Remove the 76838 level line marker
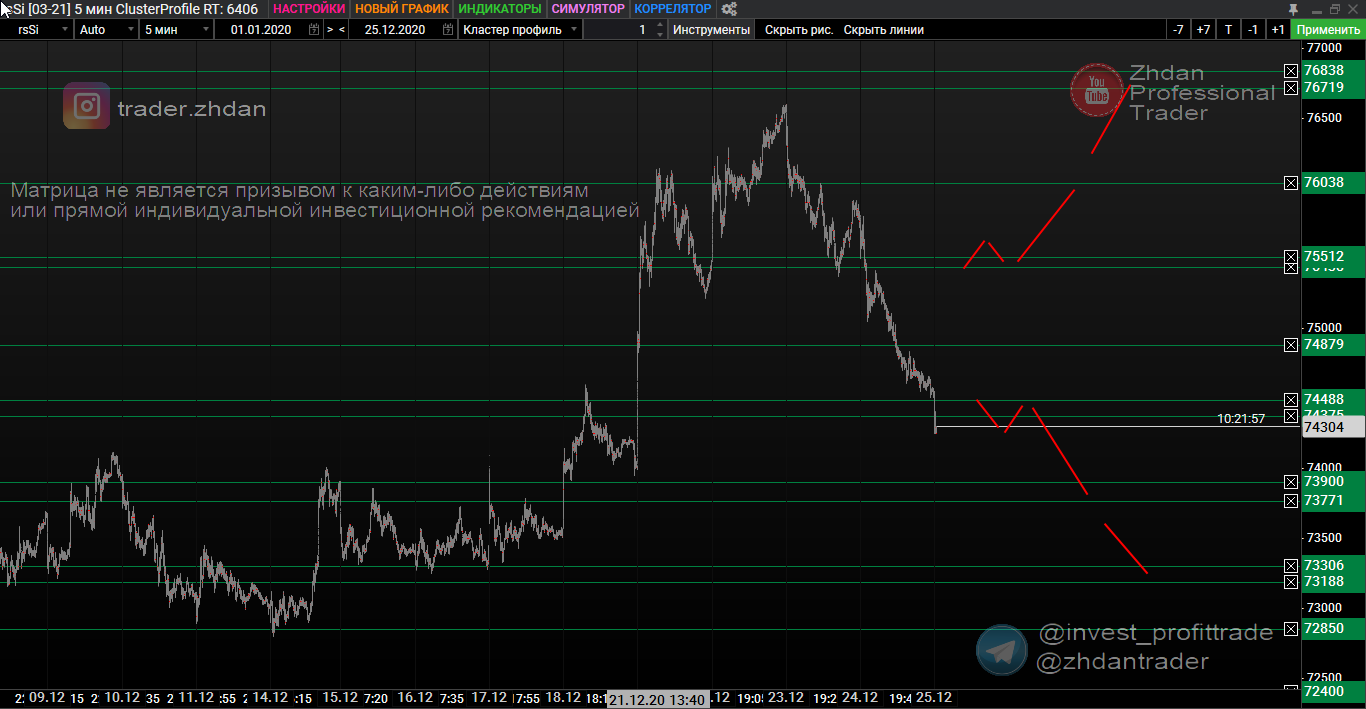 1291,71
